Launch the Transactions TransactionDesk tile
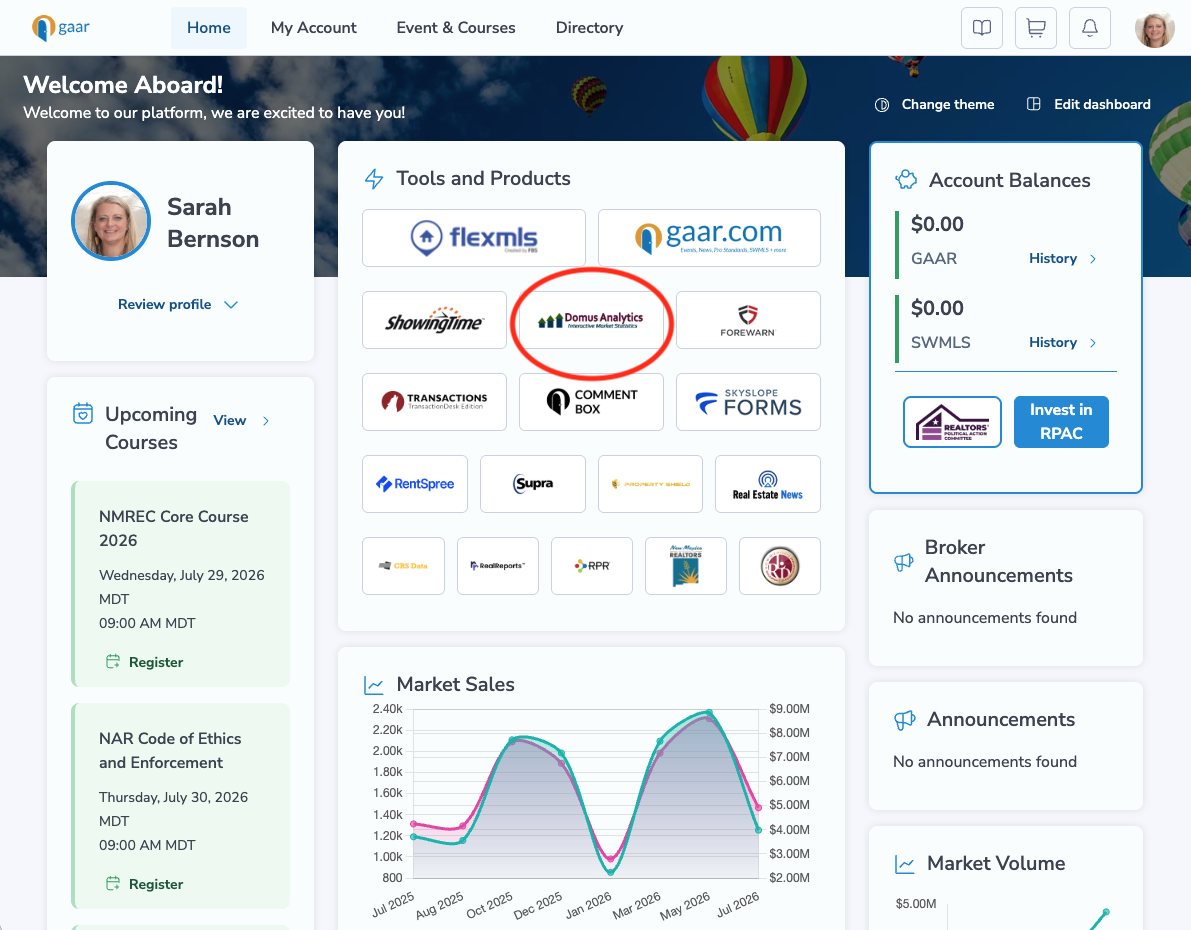 (x=434, y=402)
